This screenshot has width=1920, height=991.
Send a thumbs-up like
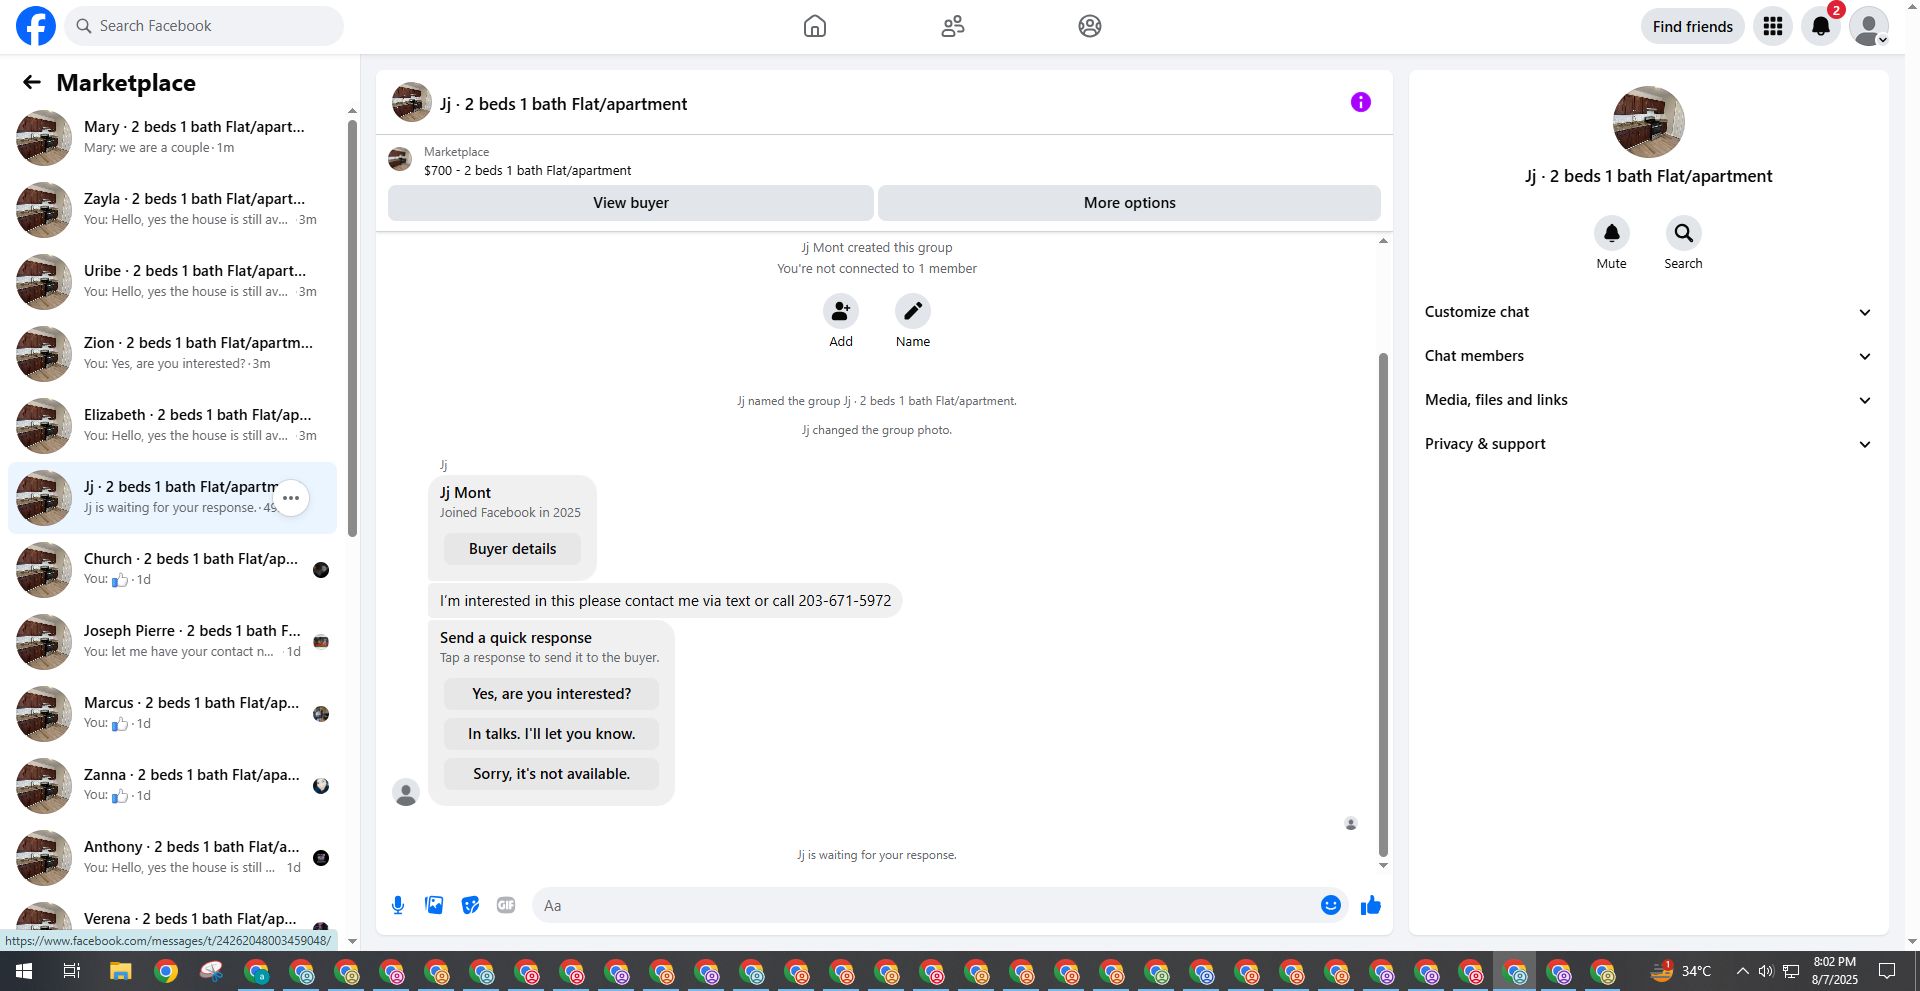1371,905
